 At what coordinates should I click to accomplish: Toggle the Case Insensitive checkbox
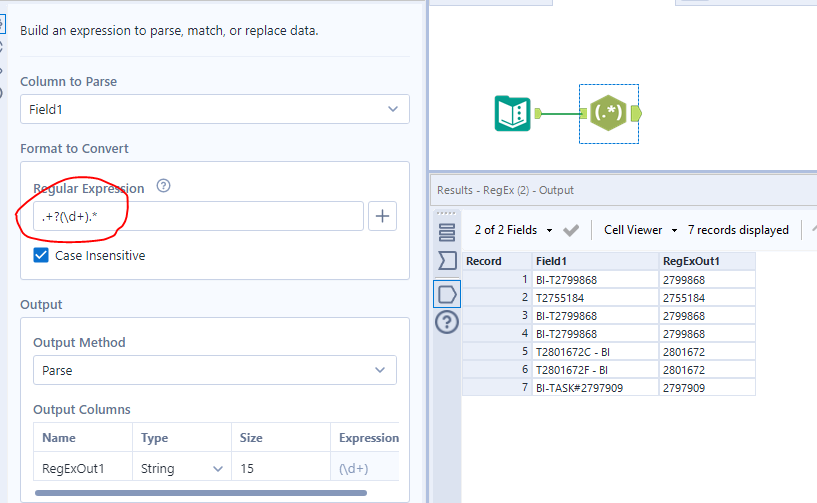[x=41, y=255]
